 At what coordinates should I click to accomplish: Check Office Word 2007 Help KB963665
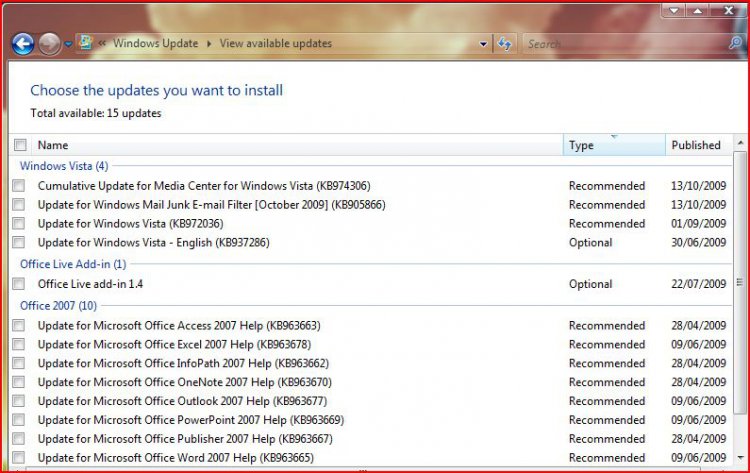19,458
